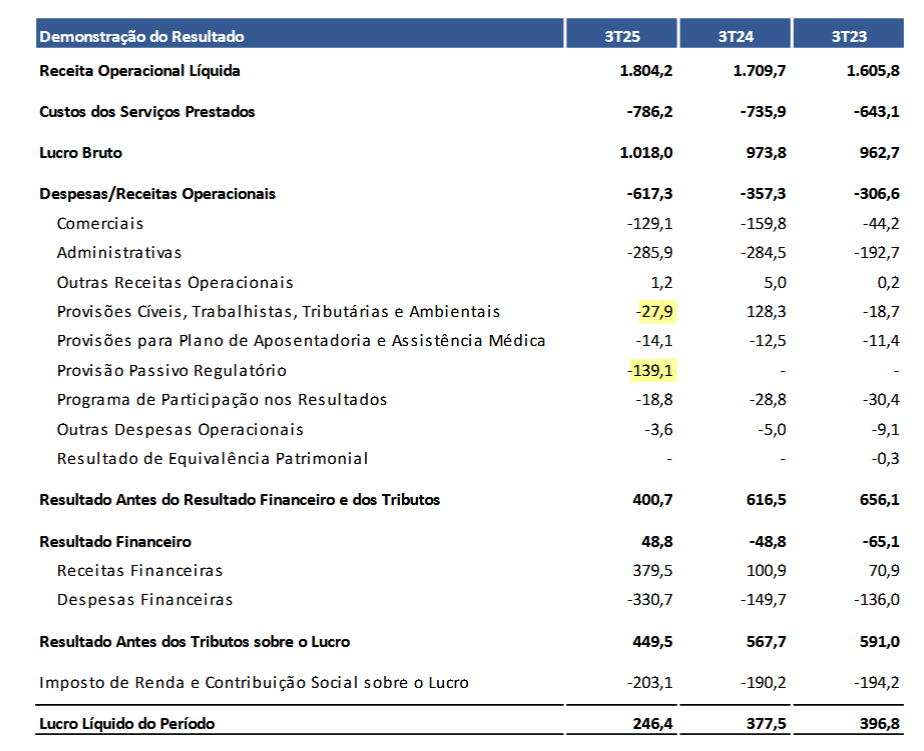Select the Receita Operacional Líquida row label
Viewport: 924px width, 751px height.
(139, 71)
